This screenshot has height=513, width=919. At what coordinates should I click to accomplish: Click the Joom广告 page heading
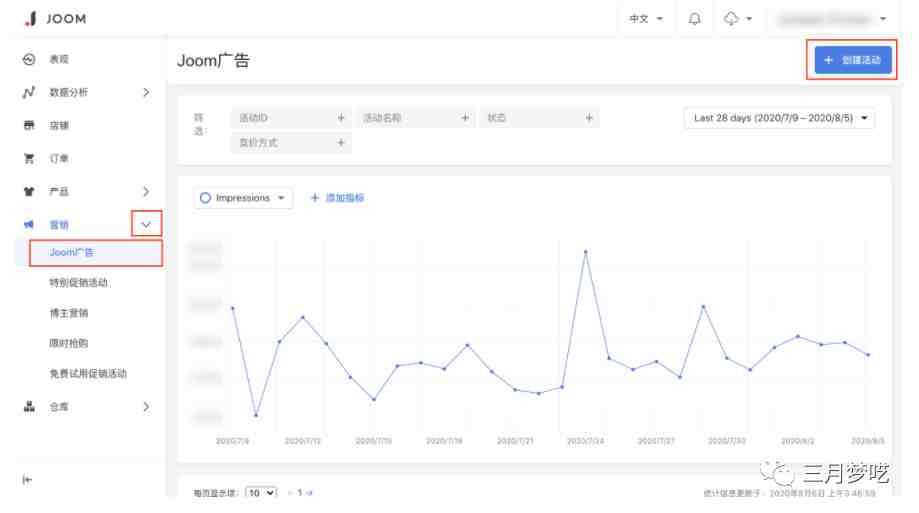coord(213,60)
